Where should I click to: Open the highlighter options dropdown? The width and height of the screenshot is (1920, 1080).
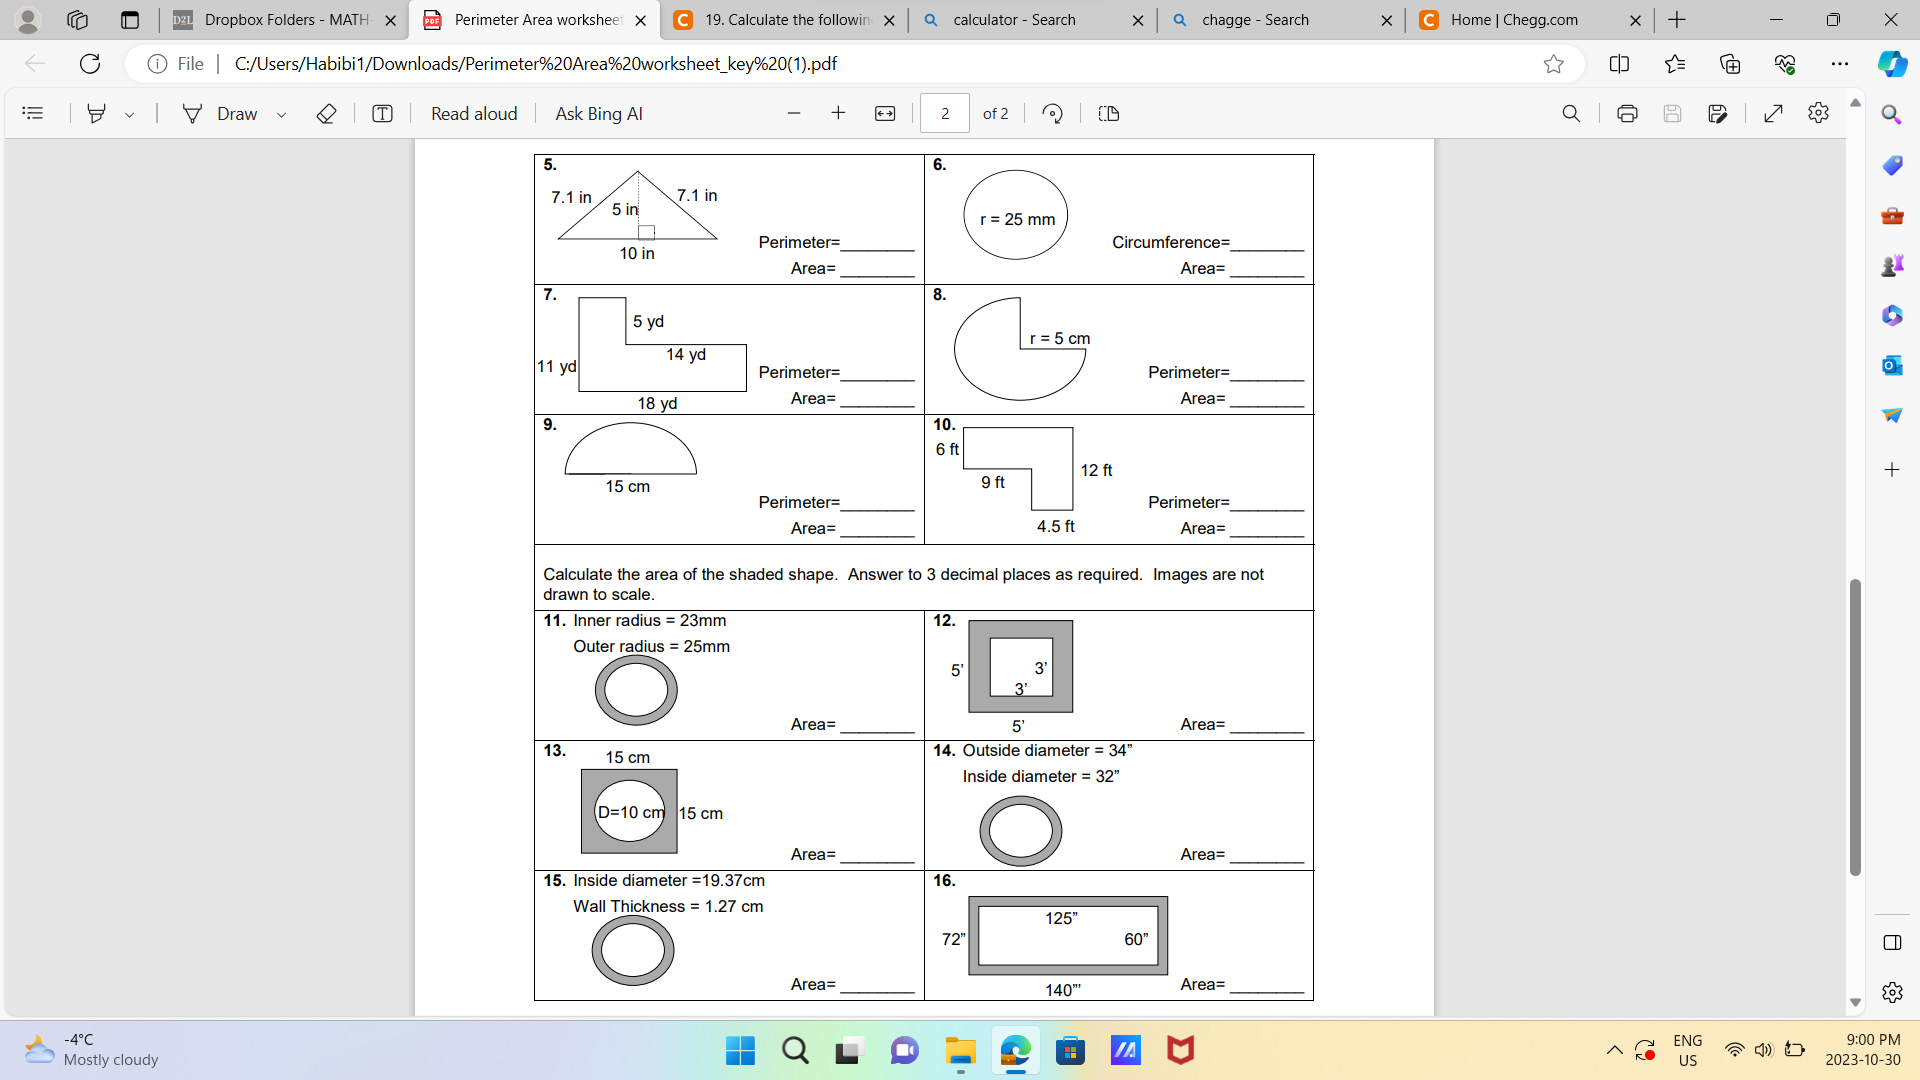pyautogui.click(x=129, y=113)
